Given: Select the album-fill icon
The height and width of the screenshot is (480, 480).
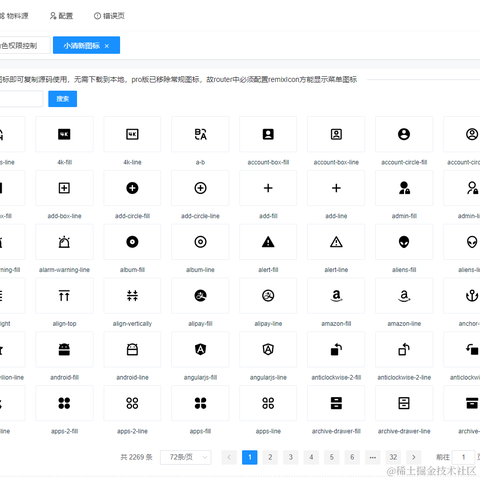Looking at the screenshot, I should (x=132, y=242).
